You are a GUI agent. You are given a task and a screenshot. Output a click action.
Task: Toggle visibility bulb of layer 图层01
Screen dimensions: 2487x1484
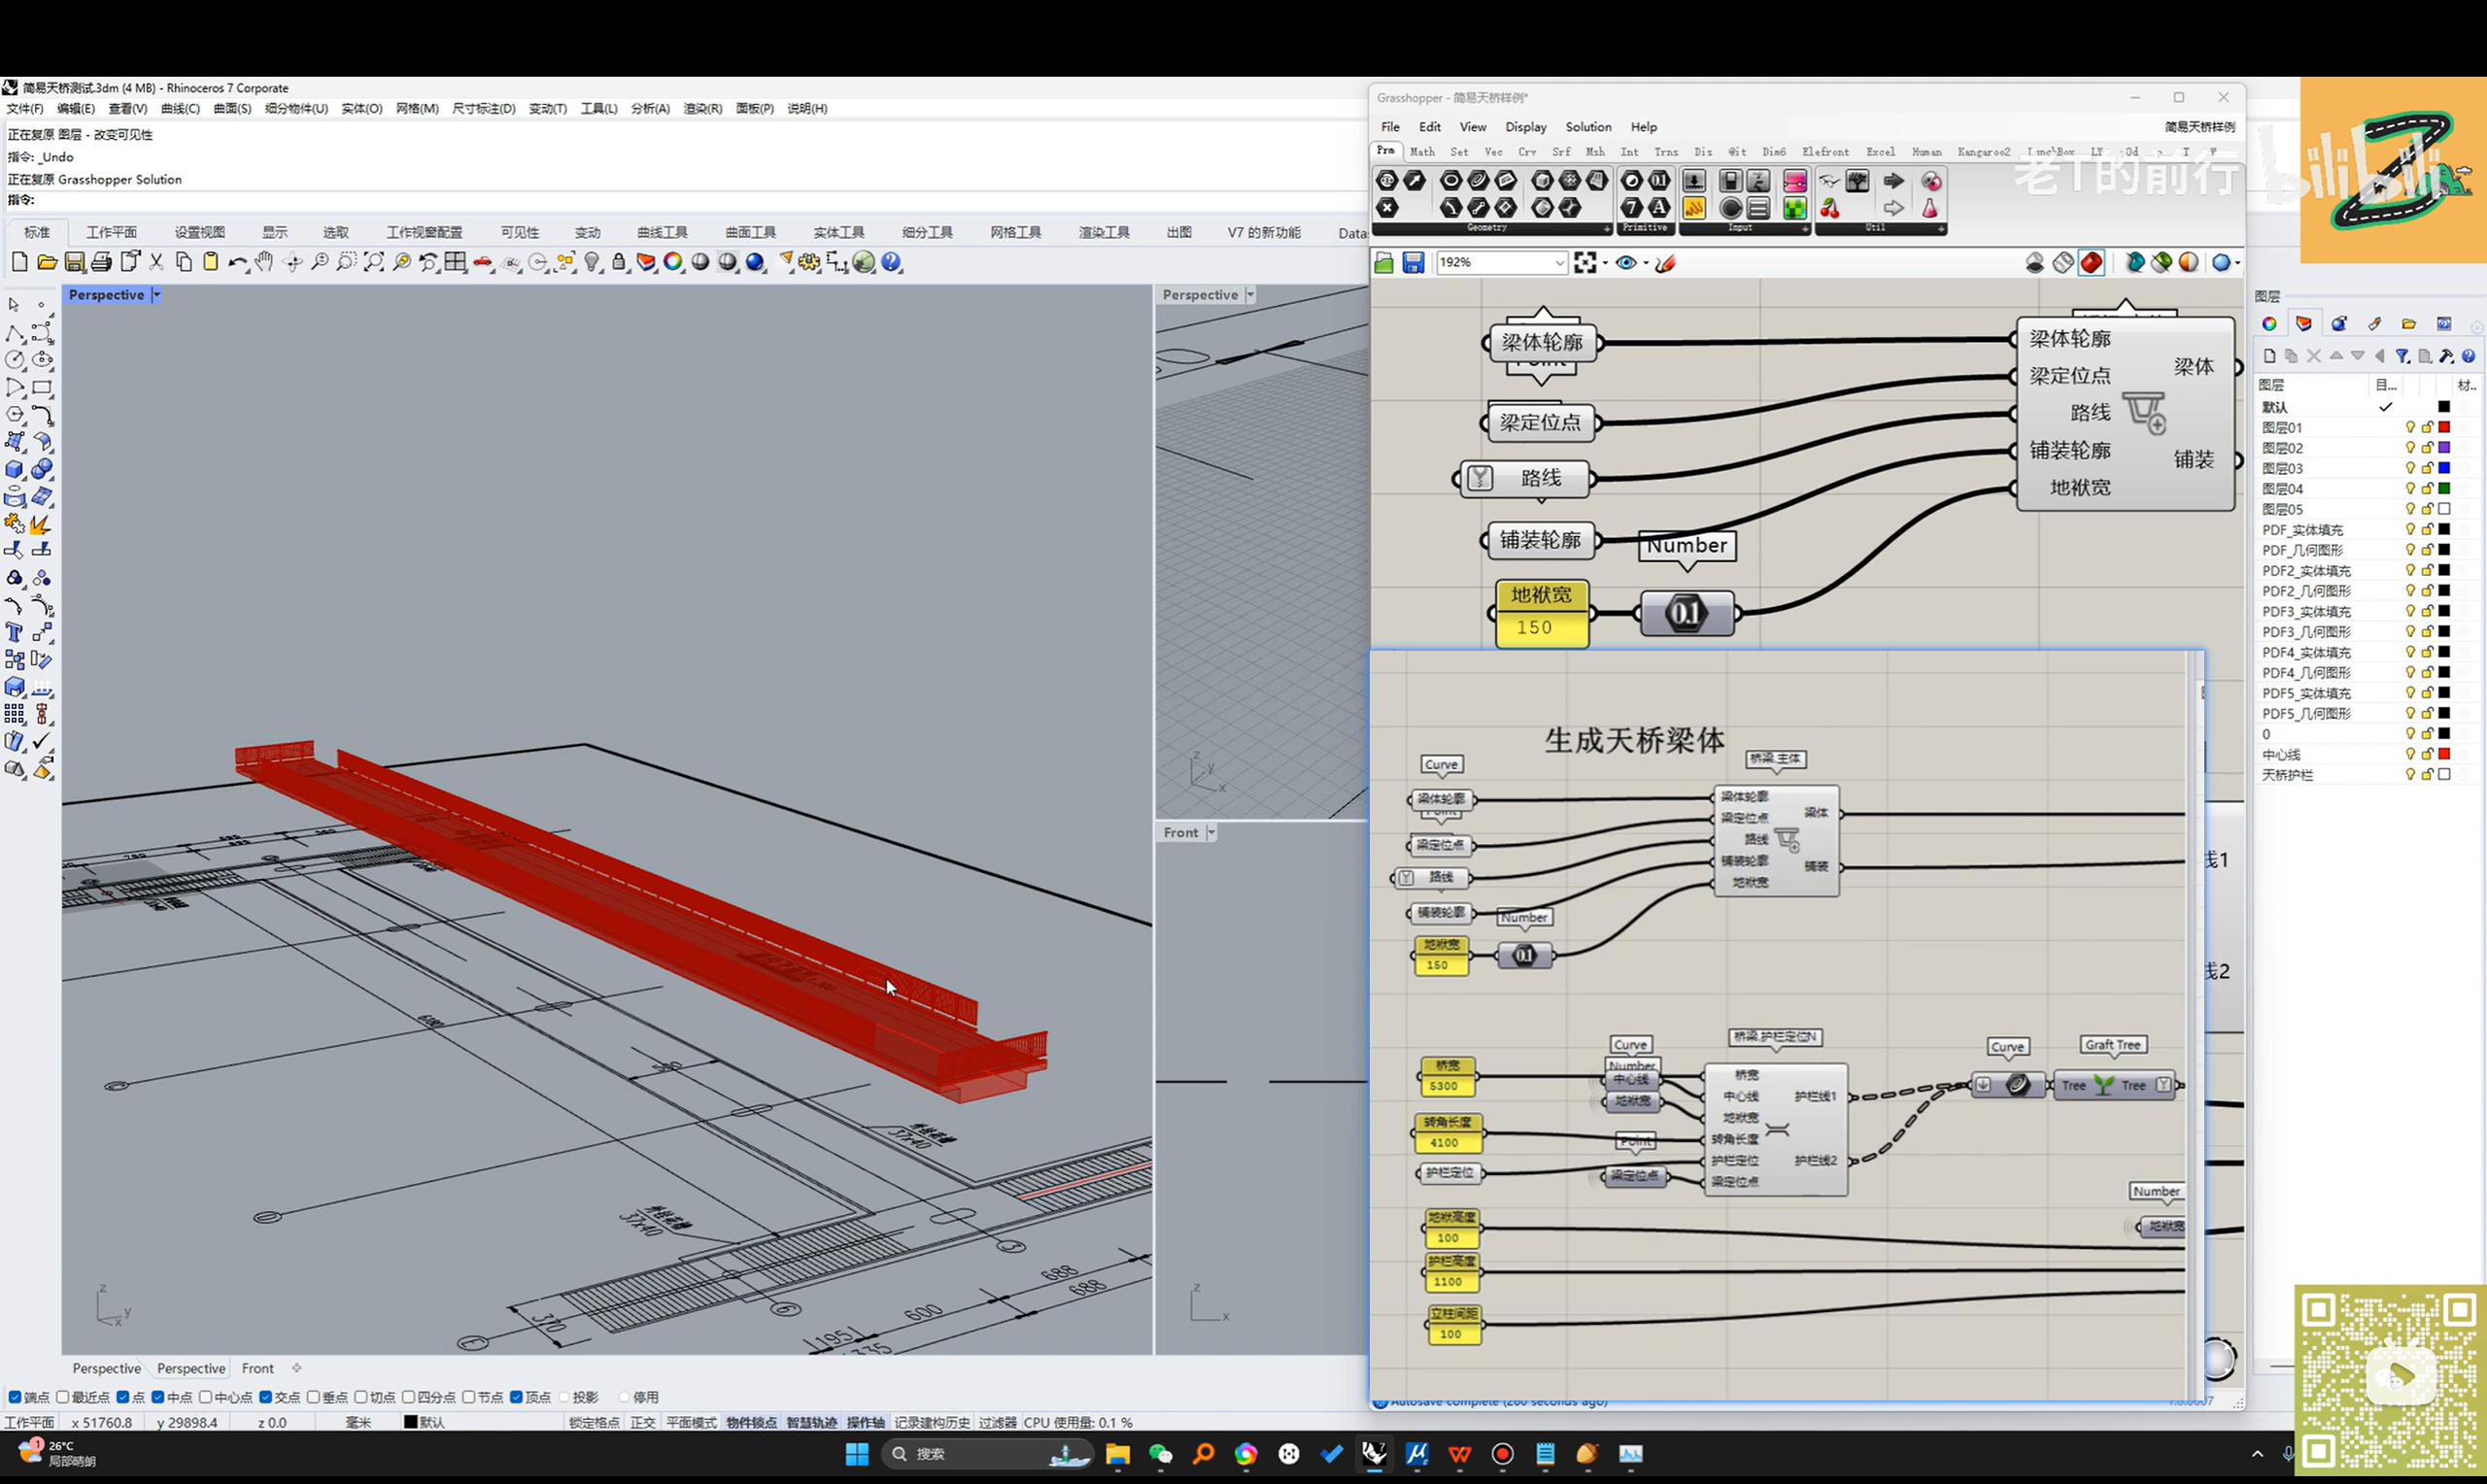[2410, 428]
